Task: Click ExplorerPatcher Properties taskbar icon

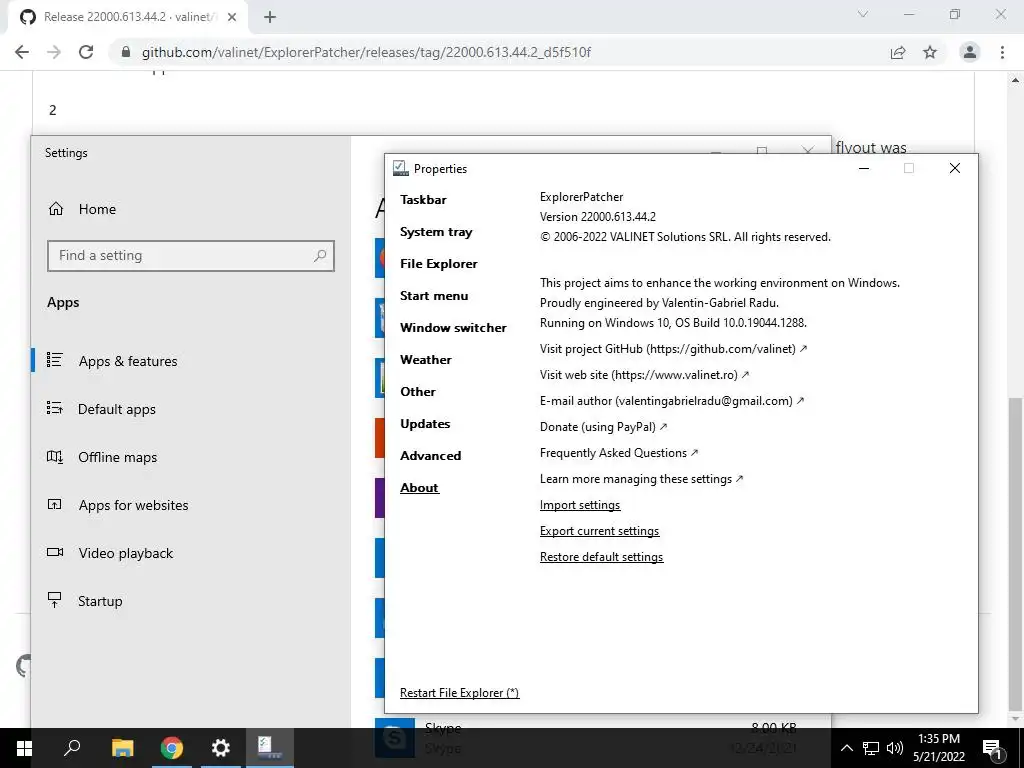Action: (270, 748)
